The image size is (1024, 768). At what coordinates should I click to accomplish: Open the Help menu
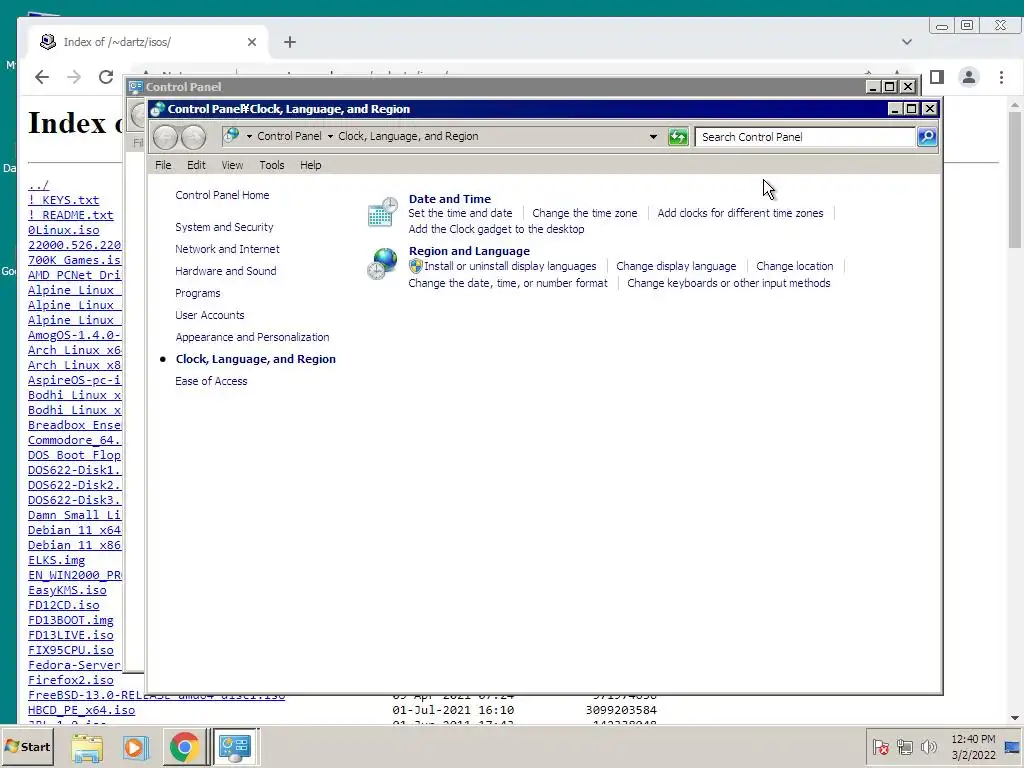pyautogui.click(x=310, y=165)
